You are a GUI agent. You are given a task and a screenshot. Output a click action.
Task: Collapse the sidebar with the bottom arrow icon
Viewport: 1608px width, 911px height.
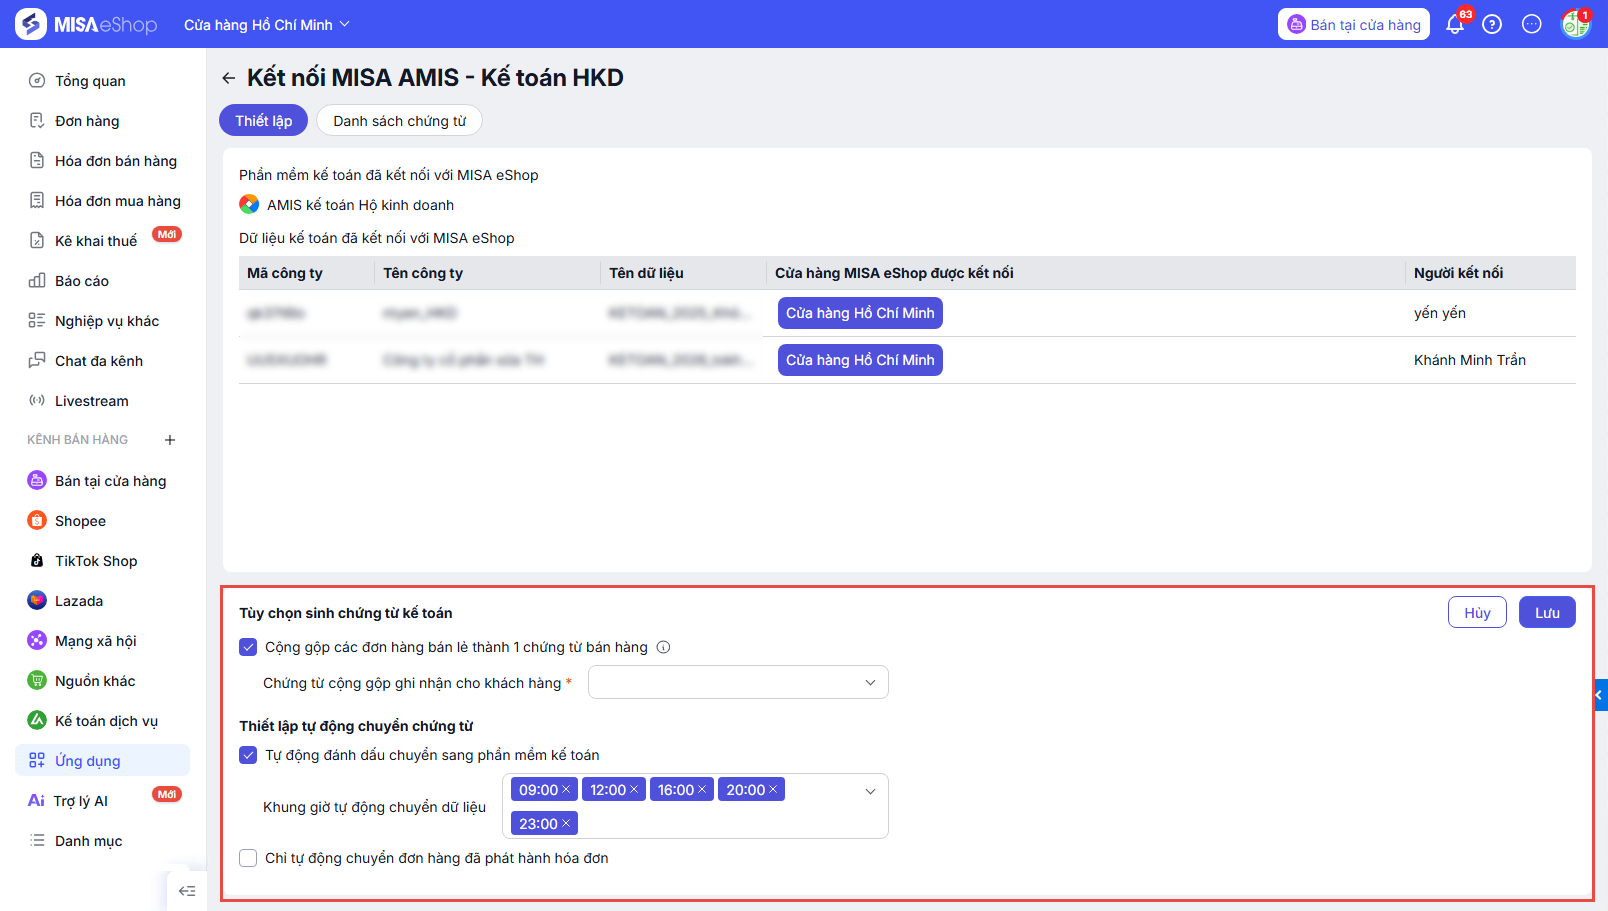[x=187, y=891]
